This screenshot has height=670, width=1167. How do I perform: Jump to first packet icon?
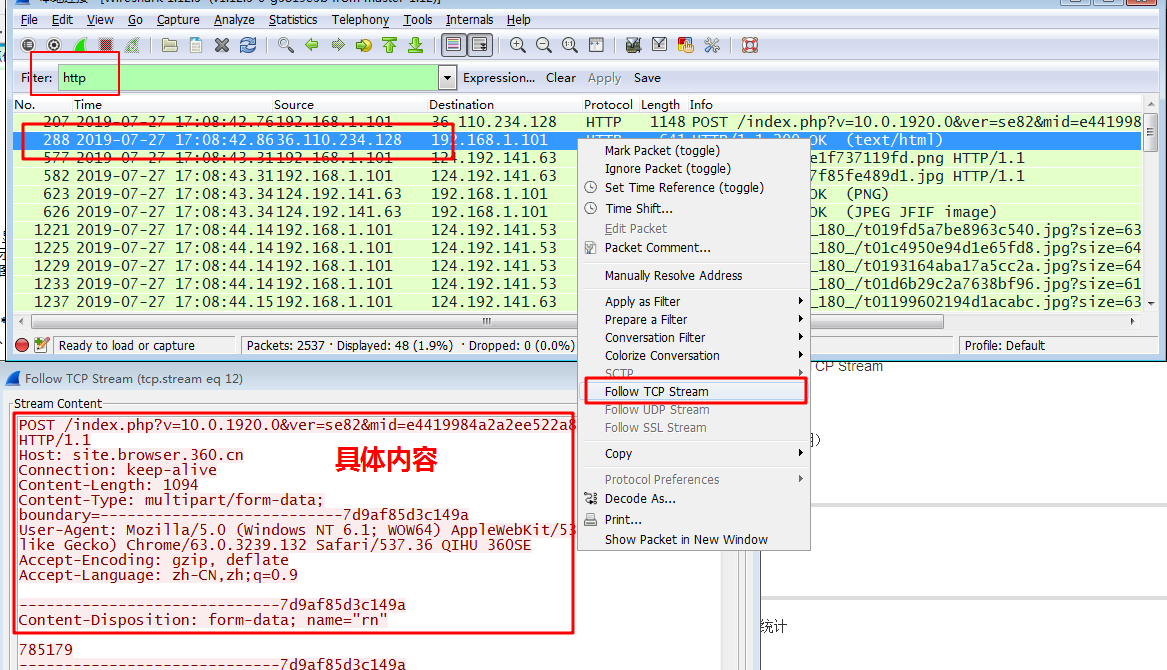pyautogui.click(x=390, y=45)
